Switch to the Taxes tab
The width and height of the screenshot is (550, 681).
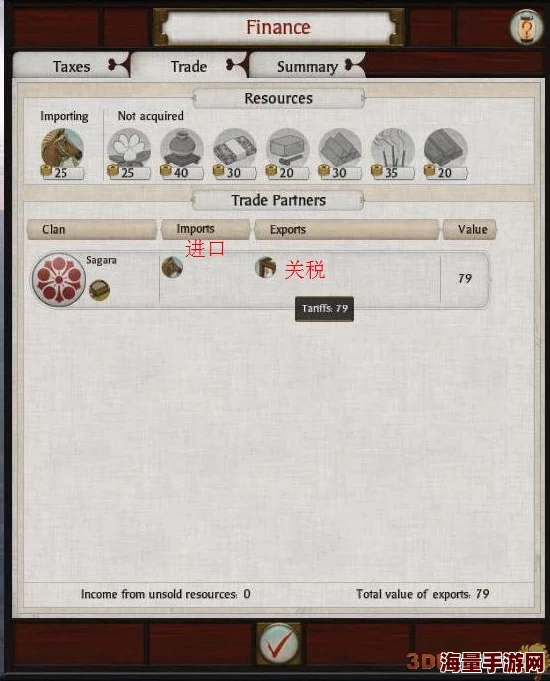pyautogui.click(x=71, y=66)
